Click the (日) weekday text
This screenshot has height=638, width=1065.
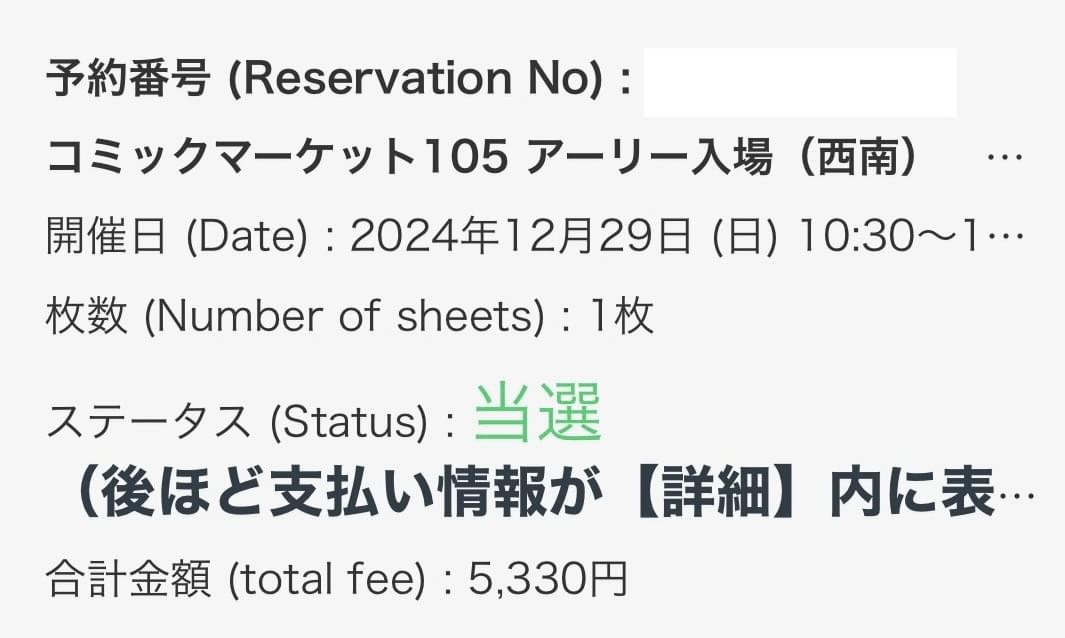click(744, 236)
